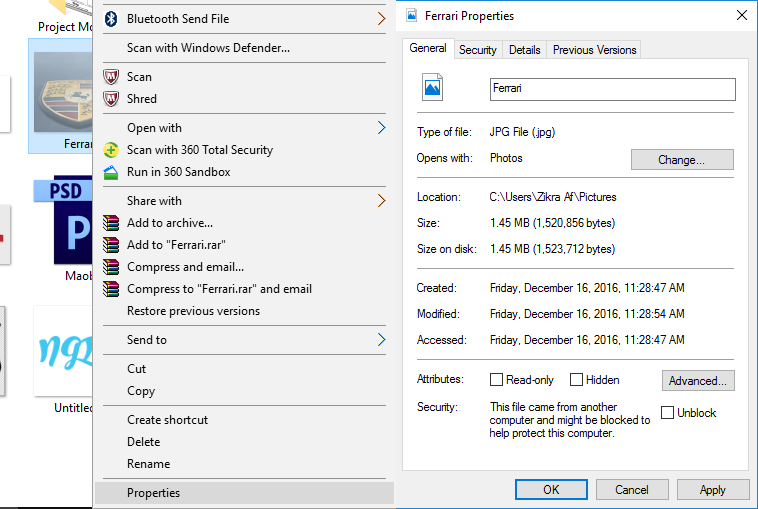Open the Advanced... attributes button

(x=698, y=380)
